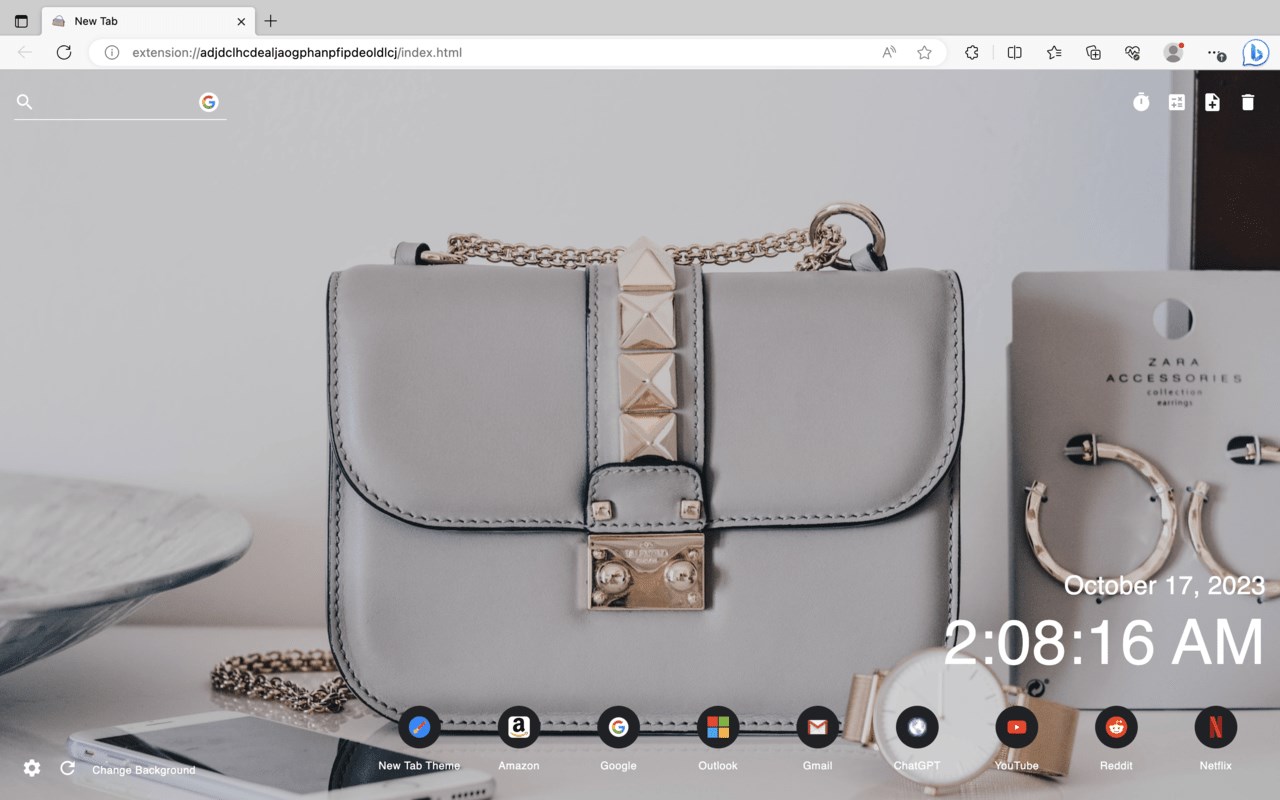Open the timer stopwatch icon
Image resolution: width=1280 pixels, height=800 pixels.
coord(1141,102)
